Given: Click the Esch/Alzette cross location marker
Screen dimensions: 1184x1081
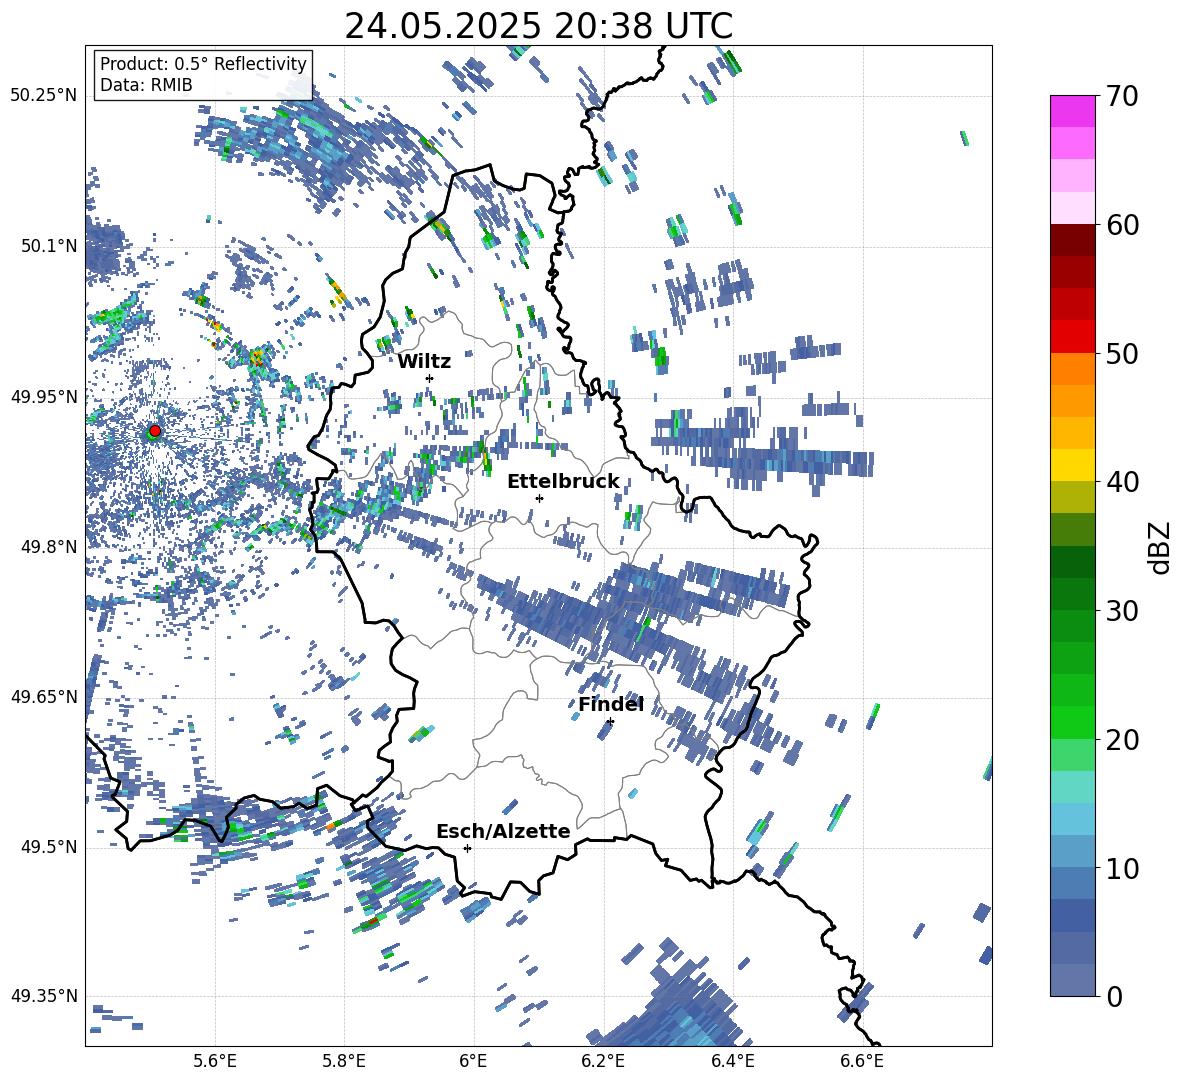Looking at the screenshot, I should click(x=467, y=848).
